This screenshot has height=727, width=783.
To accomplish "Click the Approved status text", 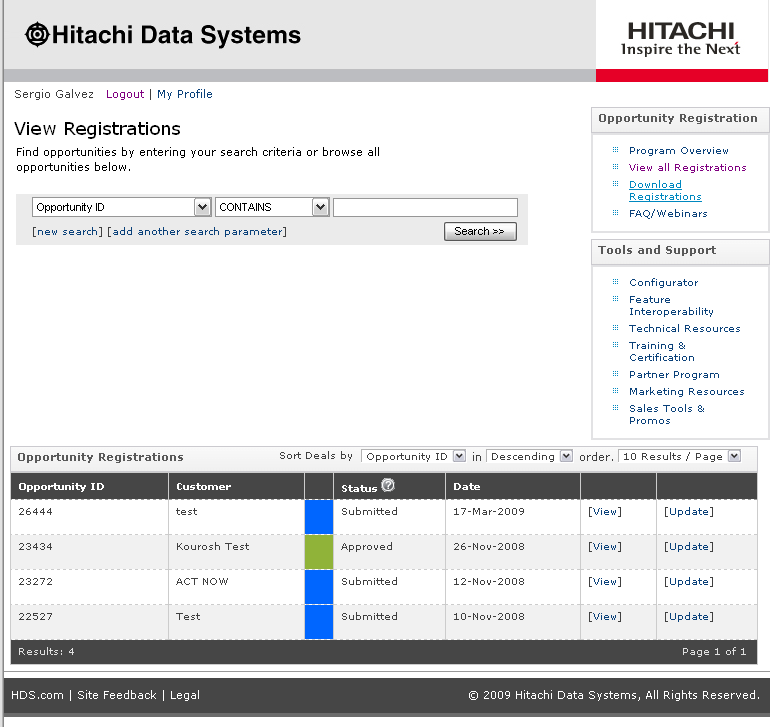I will (x=367, y=547).
